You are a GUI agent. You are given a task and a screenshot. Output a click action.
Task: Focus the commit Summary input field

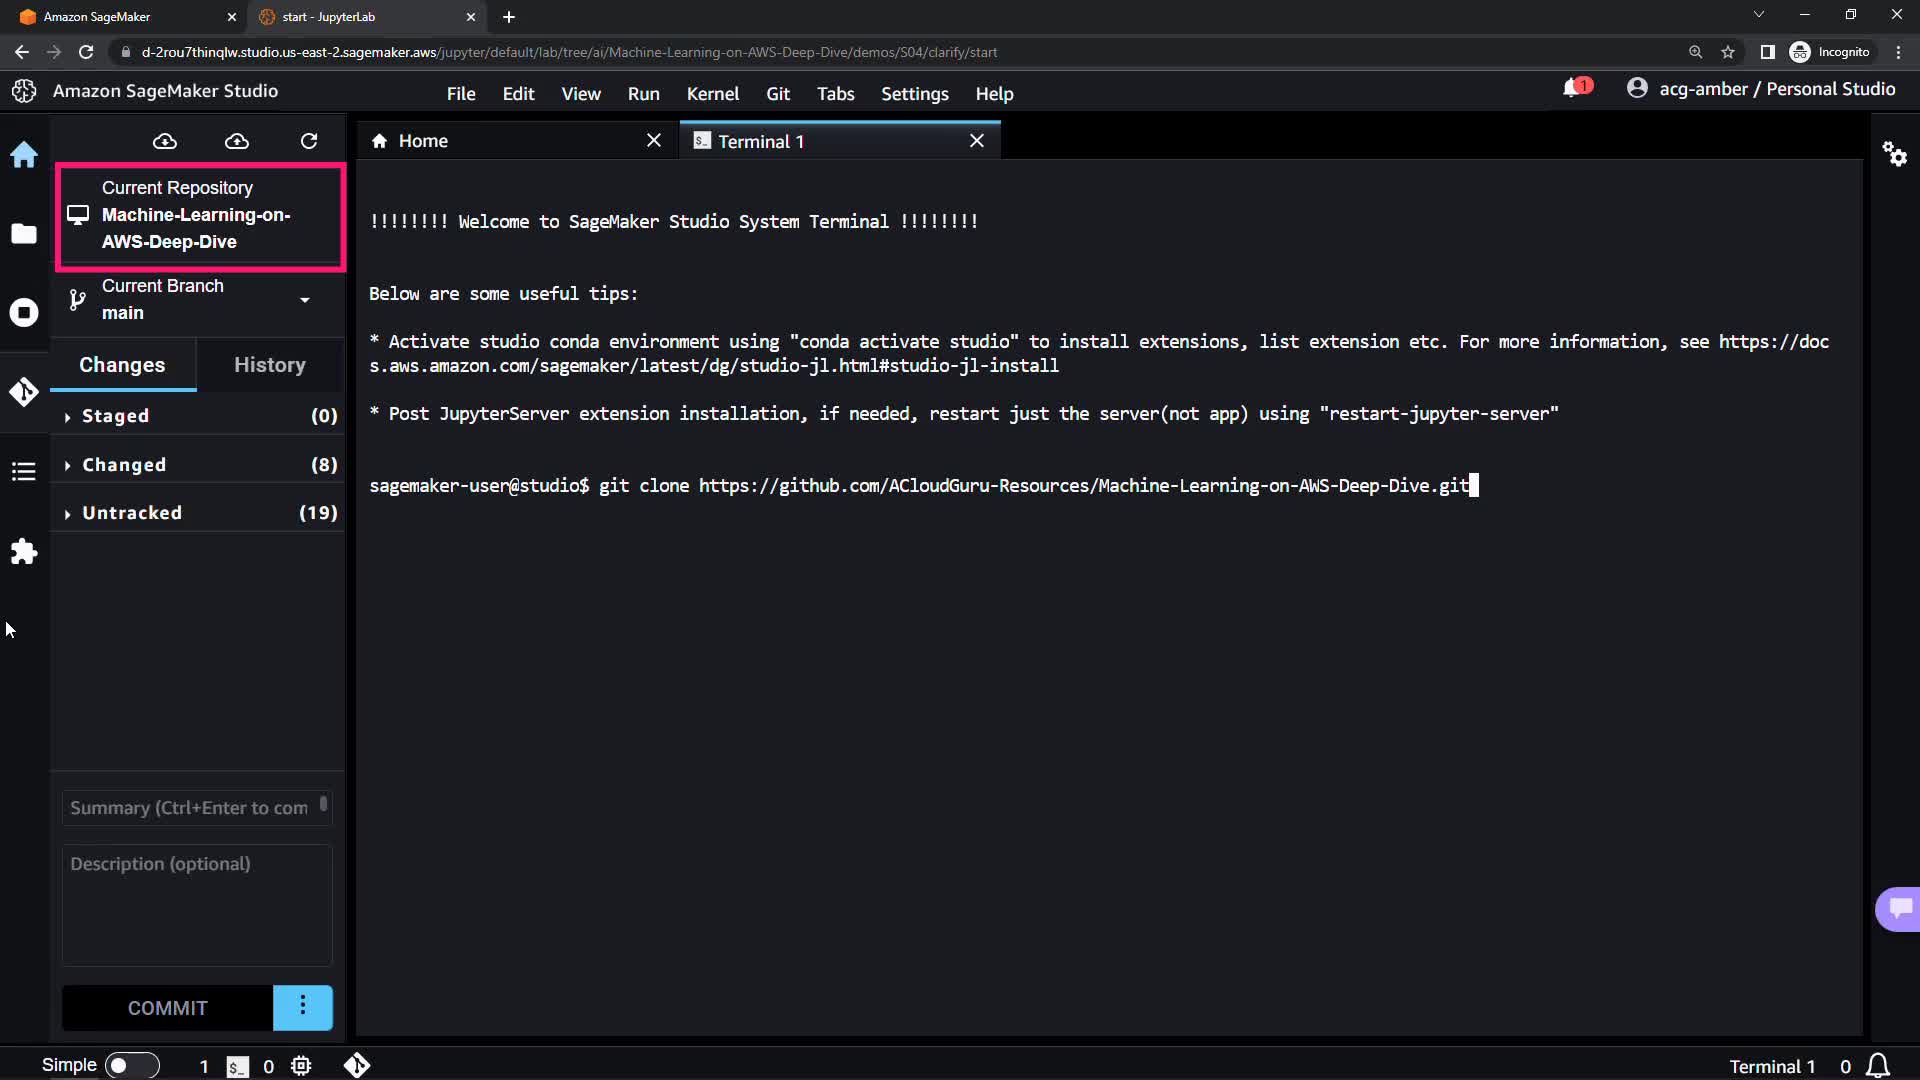pyautogui.click(x=190, y=807)
